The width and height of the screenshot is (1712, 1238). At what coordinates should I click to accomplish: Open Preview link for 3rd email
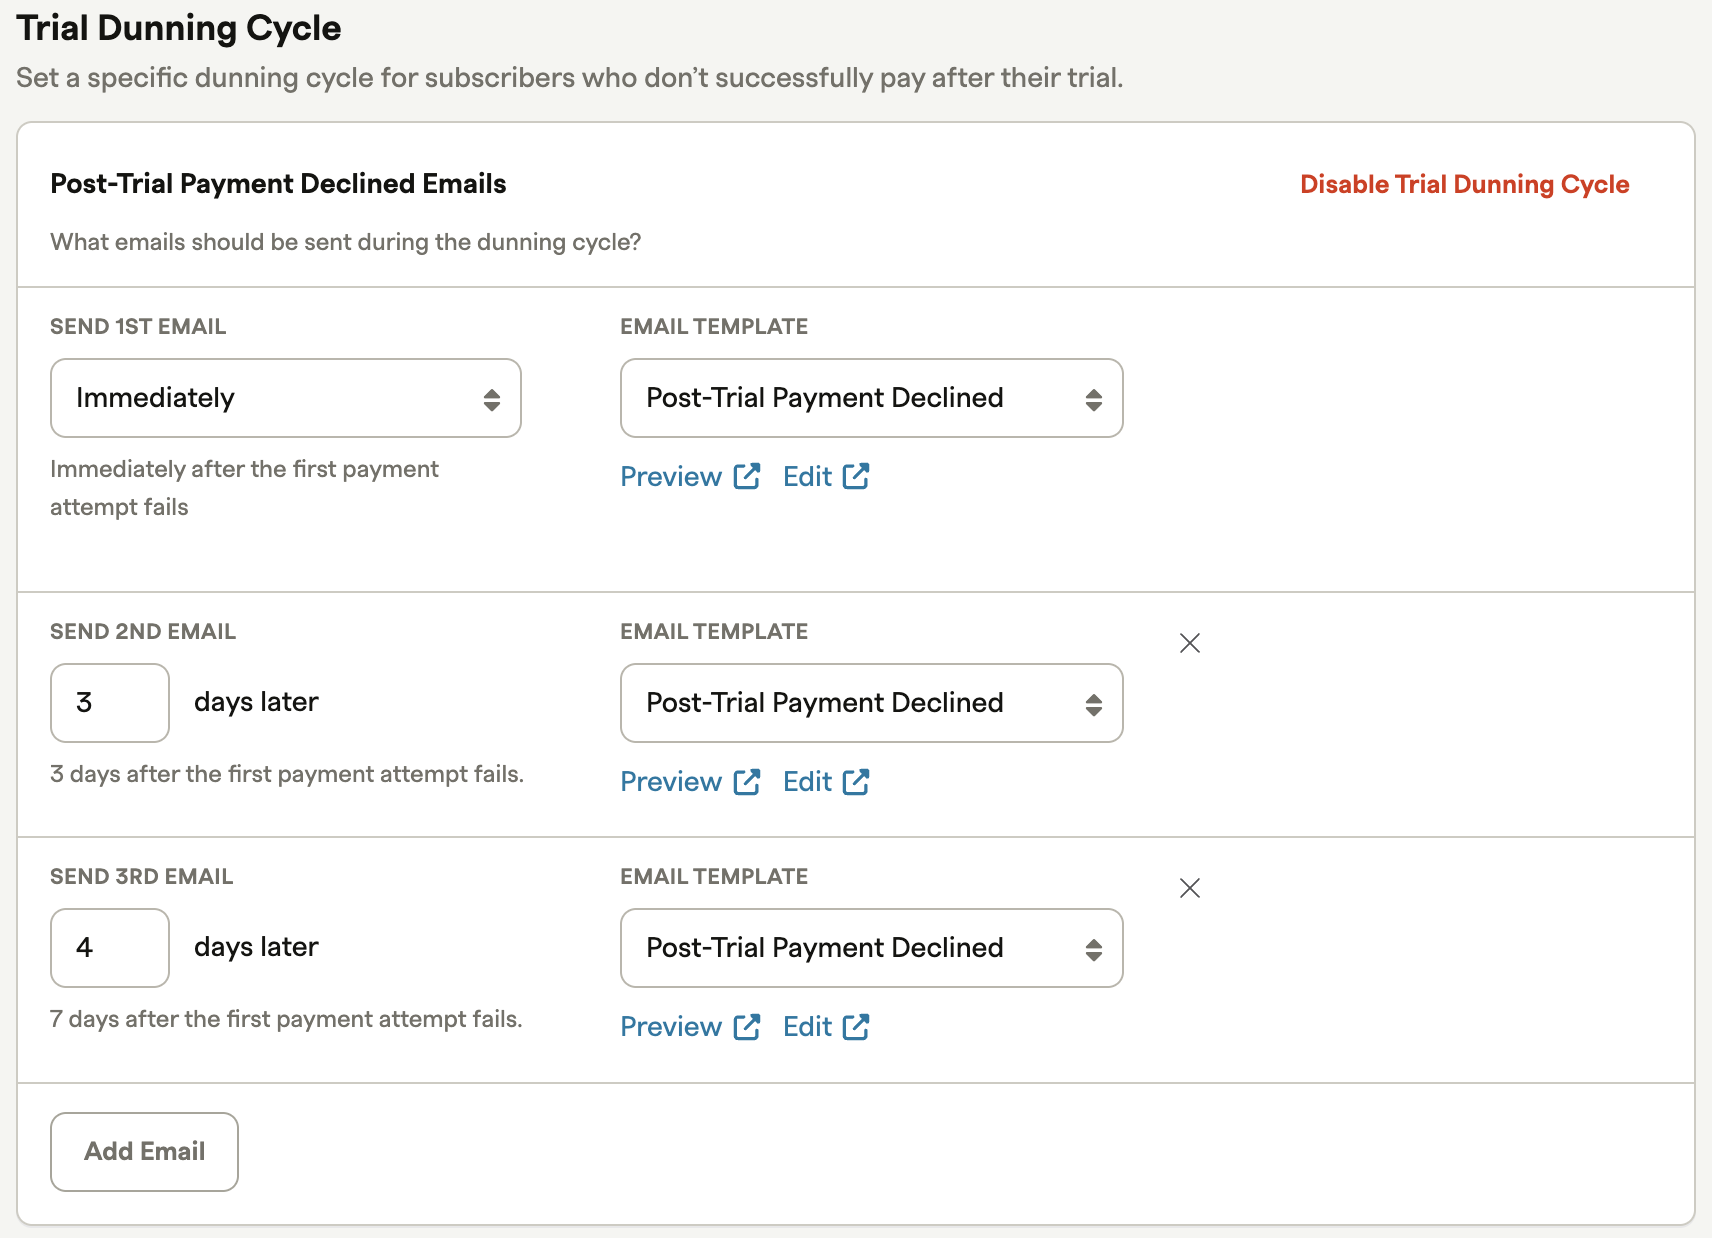tap(671, 1027)
